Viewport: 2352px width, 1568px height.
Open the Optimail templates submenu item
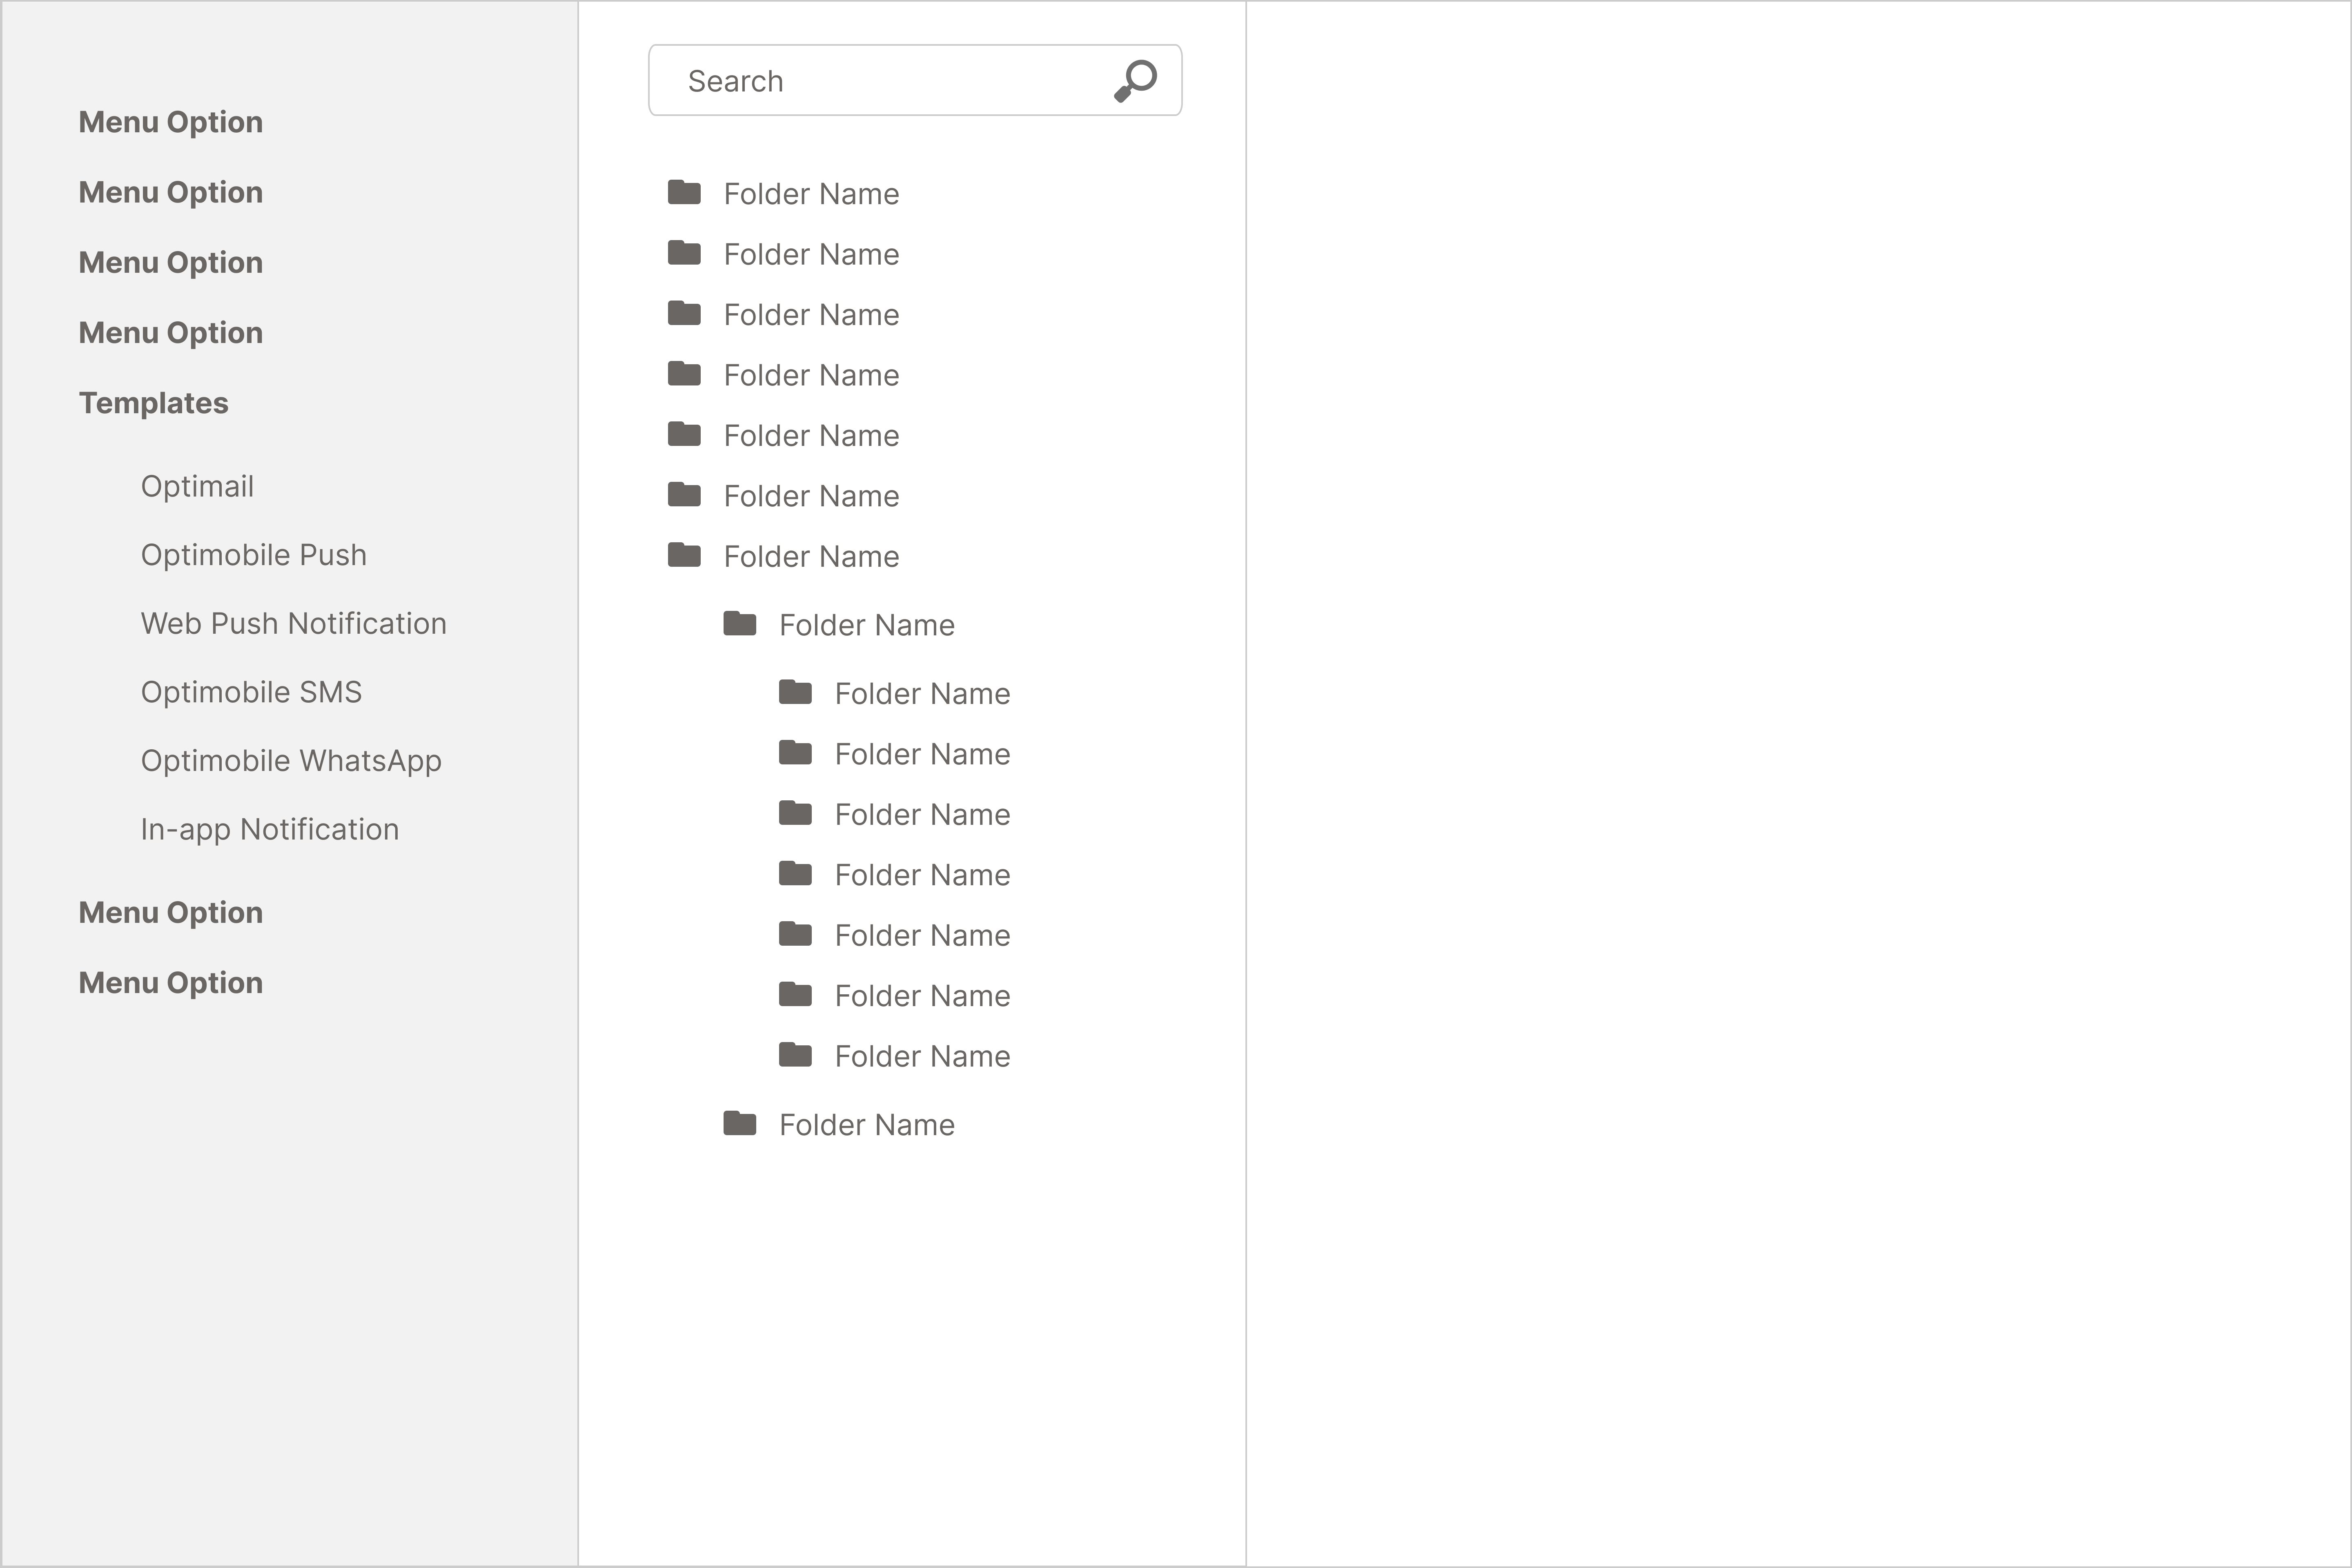197,486
